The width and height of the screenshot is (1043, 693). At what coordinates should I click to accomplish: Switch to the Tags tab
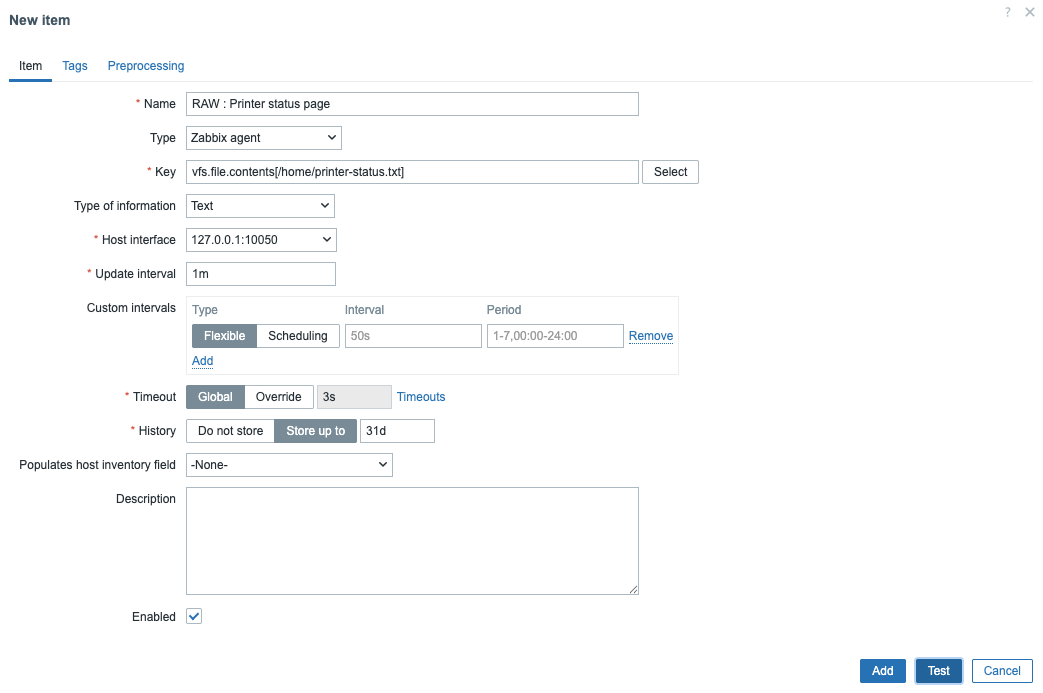(75, 66)
